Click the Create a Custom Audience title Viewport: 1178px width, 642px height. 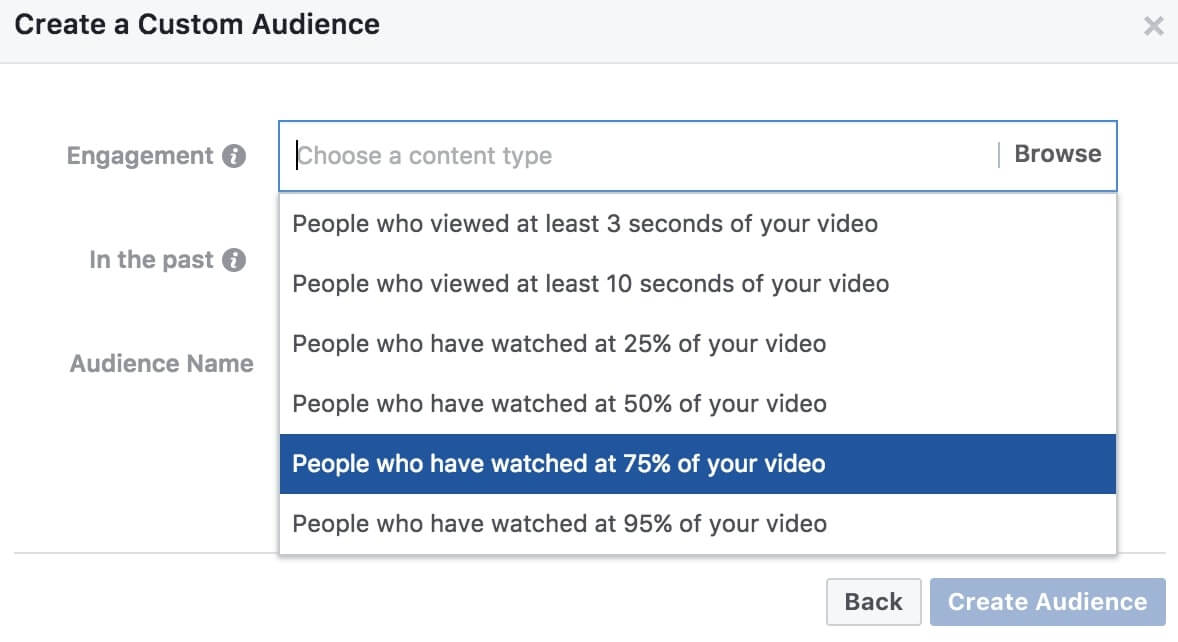197,25
